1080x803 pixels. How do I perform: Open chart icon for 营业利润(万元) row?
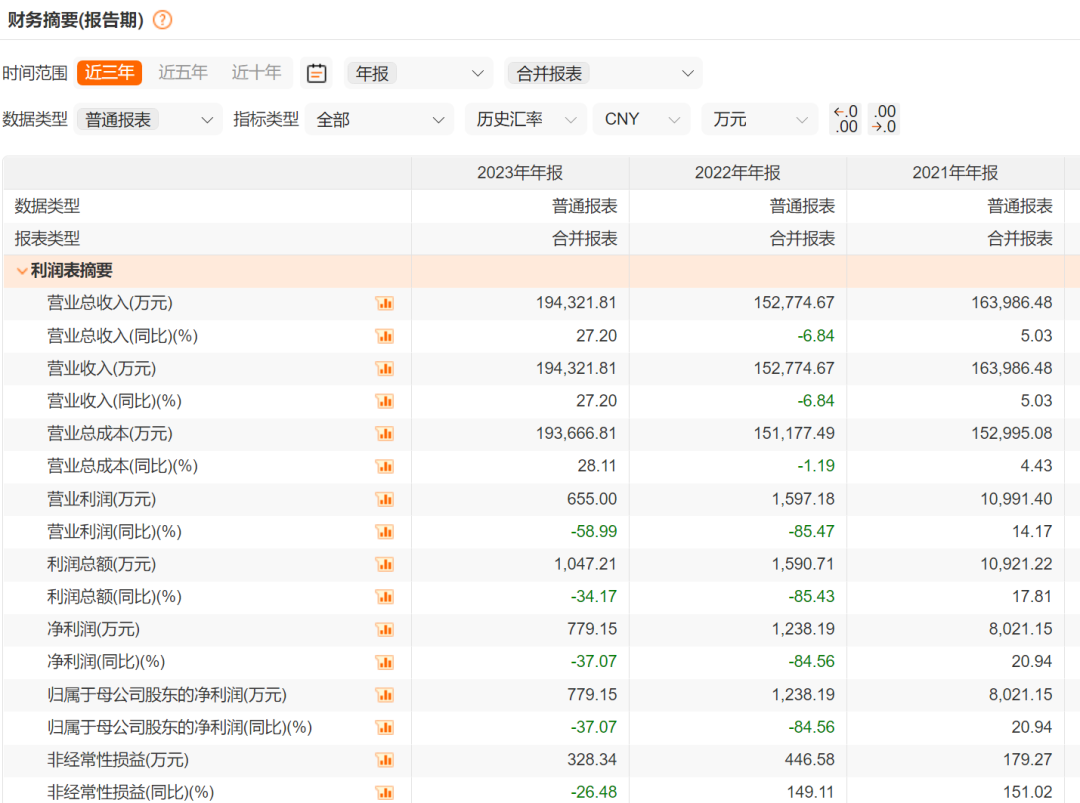tap(385, 499)
